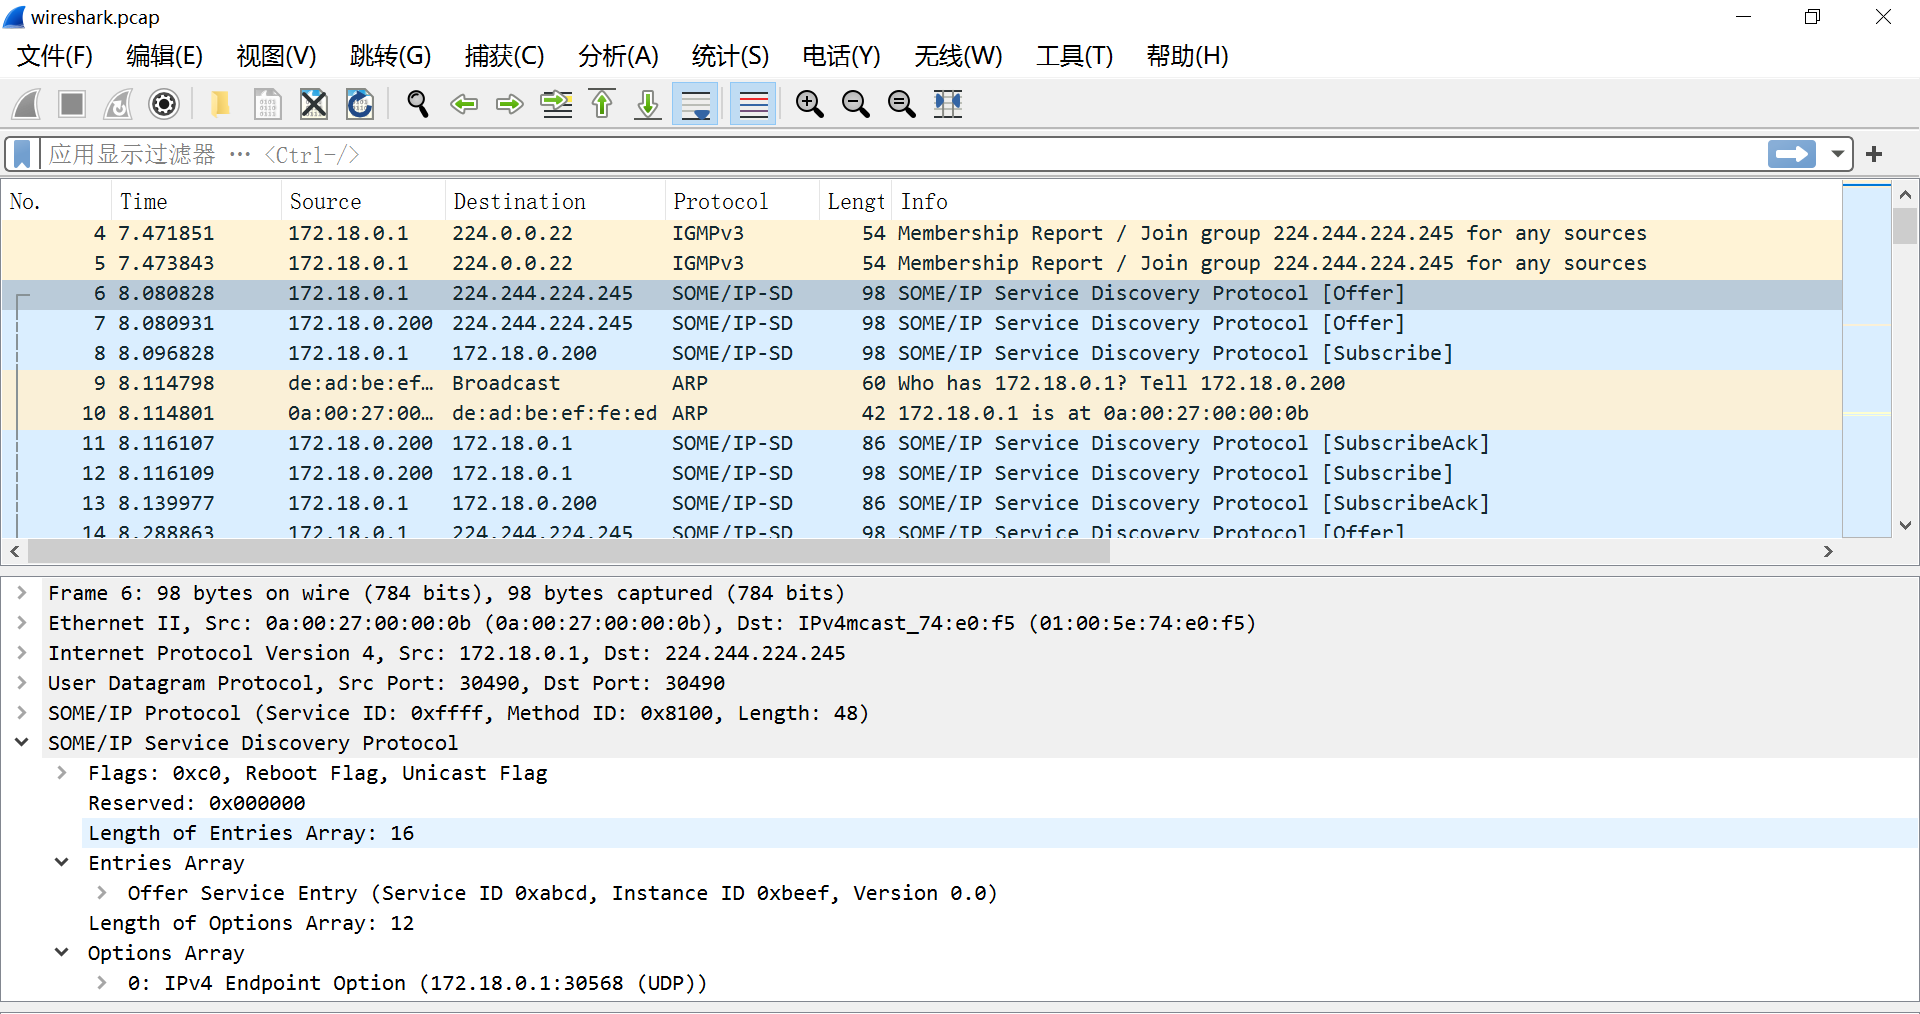The height and width of the screenshot is (1014, 1920).
Task: Open the display filter history dropdown
Action: [1837, 154]
